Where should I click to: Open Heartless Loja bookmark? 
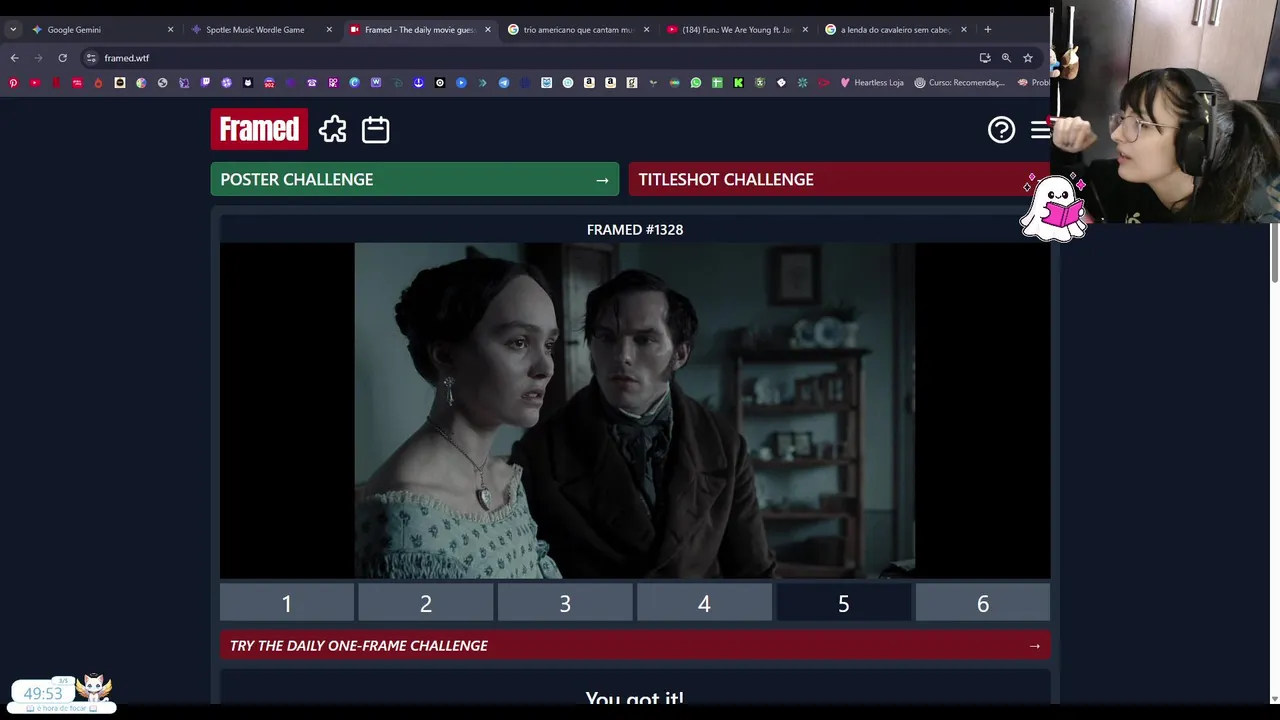(872, 83)
